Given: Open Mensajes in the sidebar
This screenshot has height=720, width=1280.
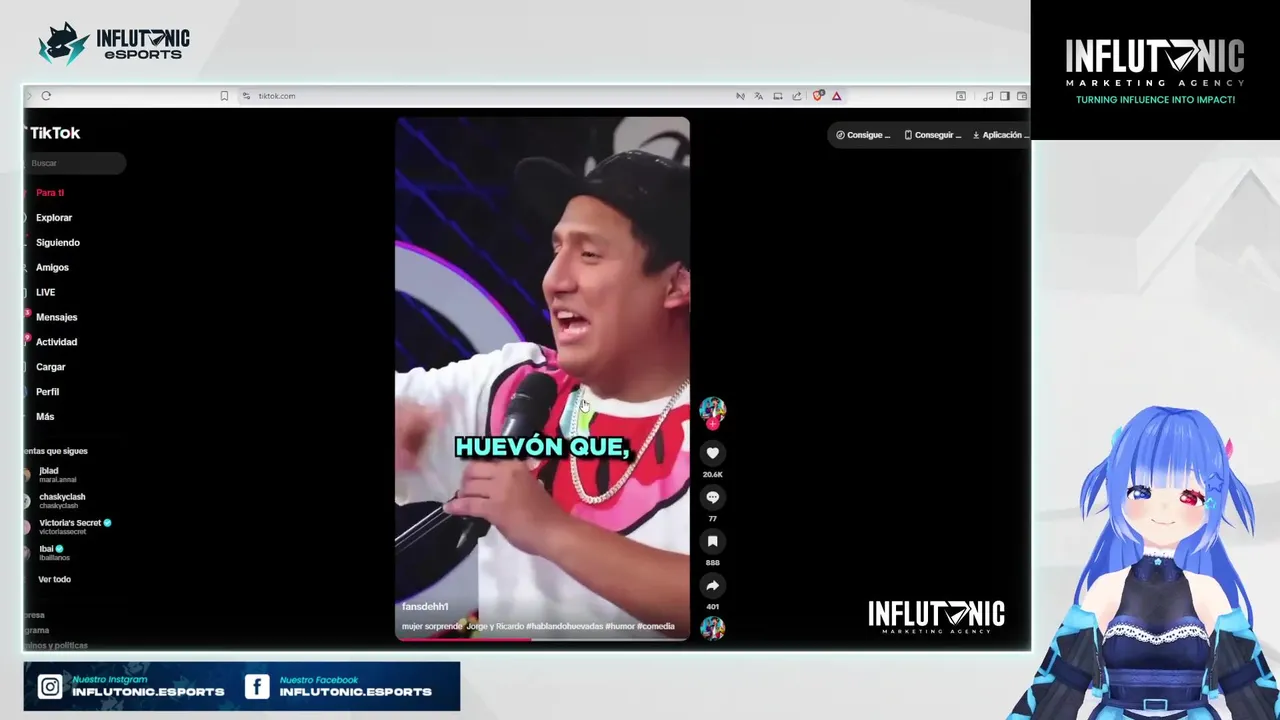Looking at the screenshot, I should pyautogui.click(x=56, y=317).
